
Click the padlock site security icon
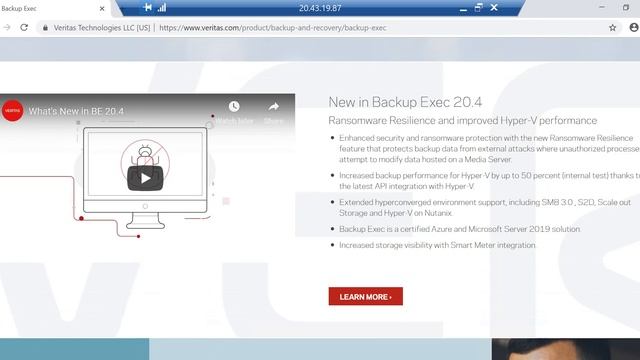point(45,28)
